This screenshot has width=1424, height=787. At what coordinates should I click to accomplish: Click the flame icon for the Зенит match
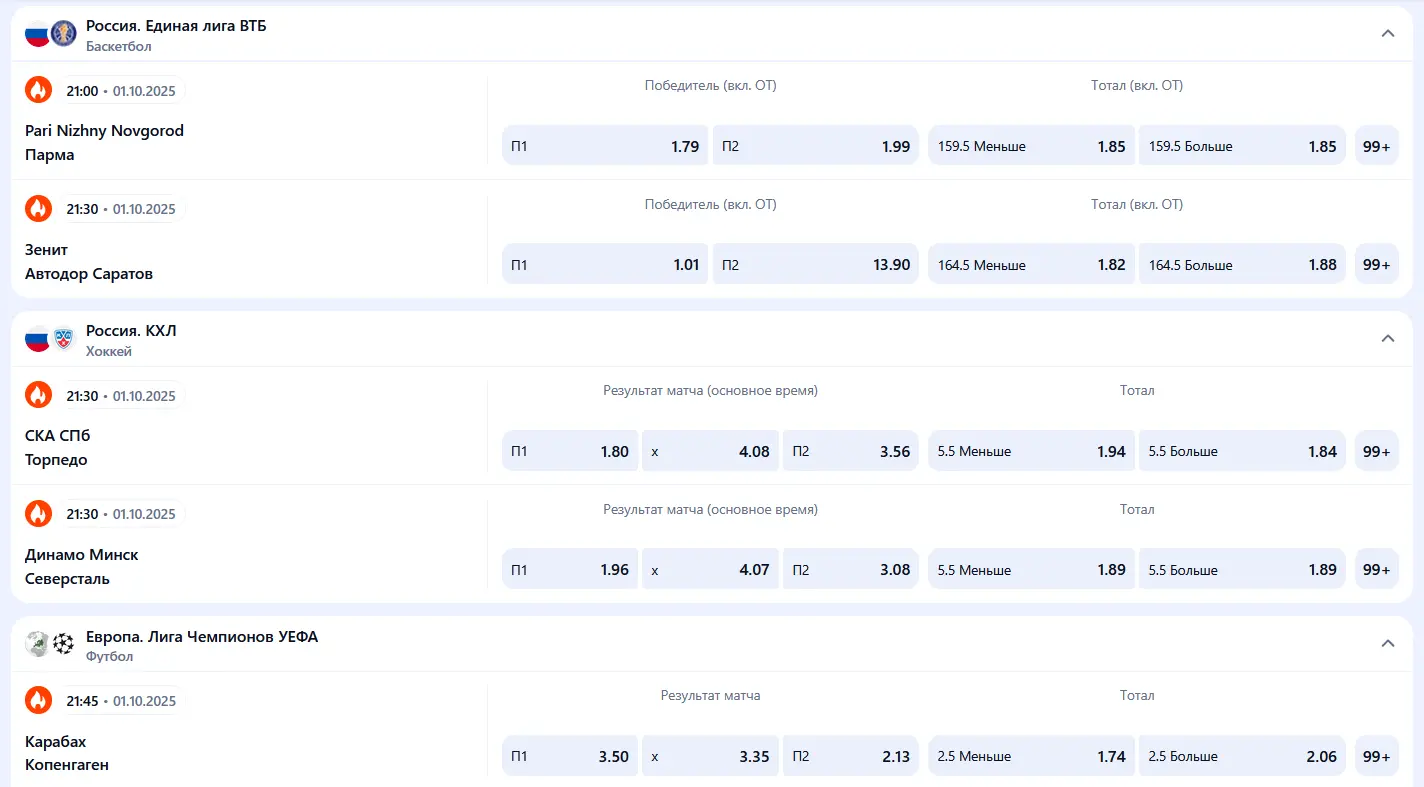pyautogui.click(x=38, y=208)
